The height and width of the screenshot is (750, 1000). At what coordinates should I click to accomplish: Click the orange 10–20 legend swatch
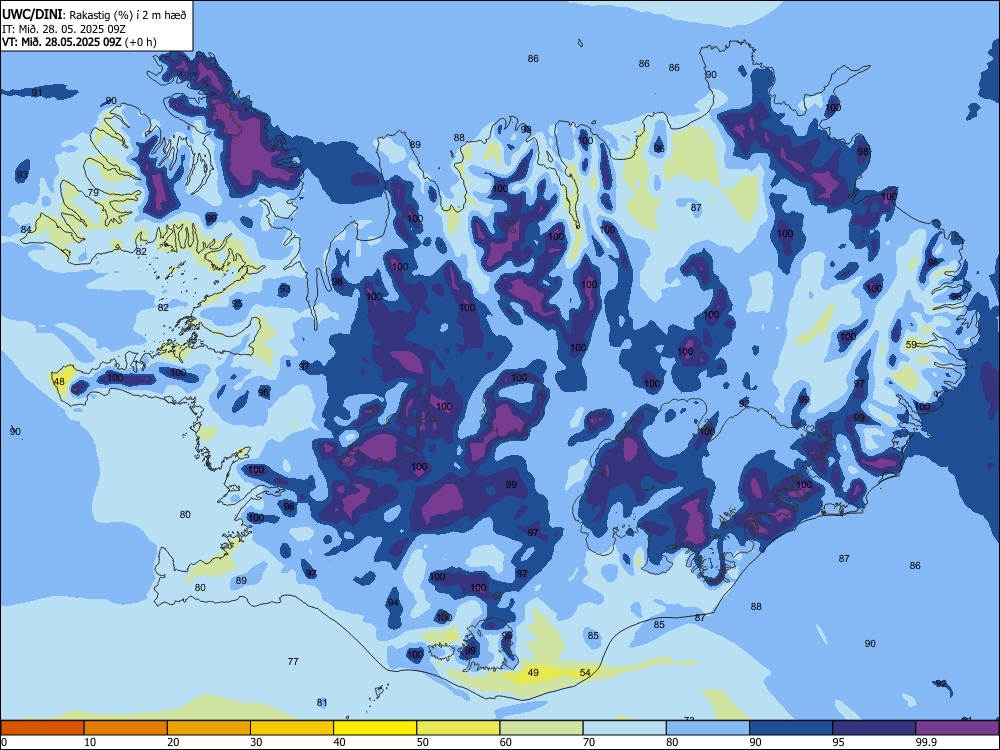pos(126,728)
